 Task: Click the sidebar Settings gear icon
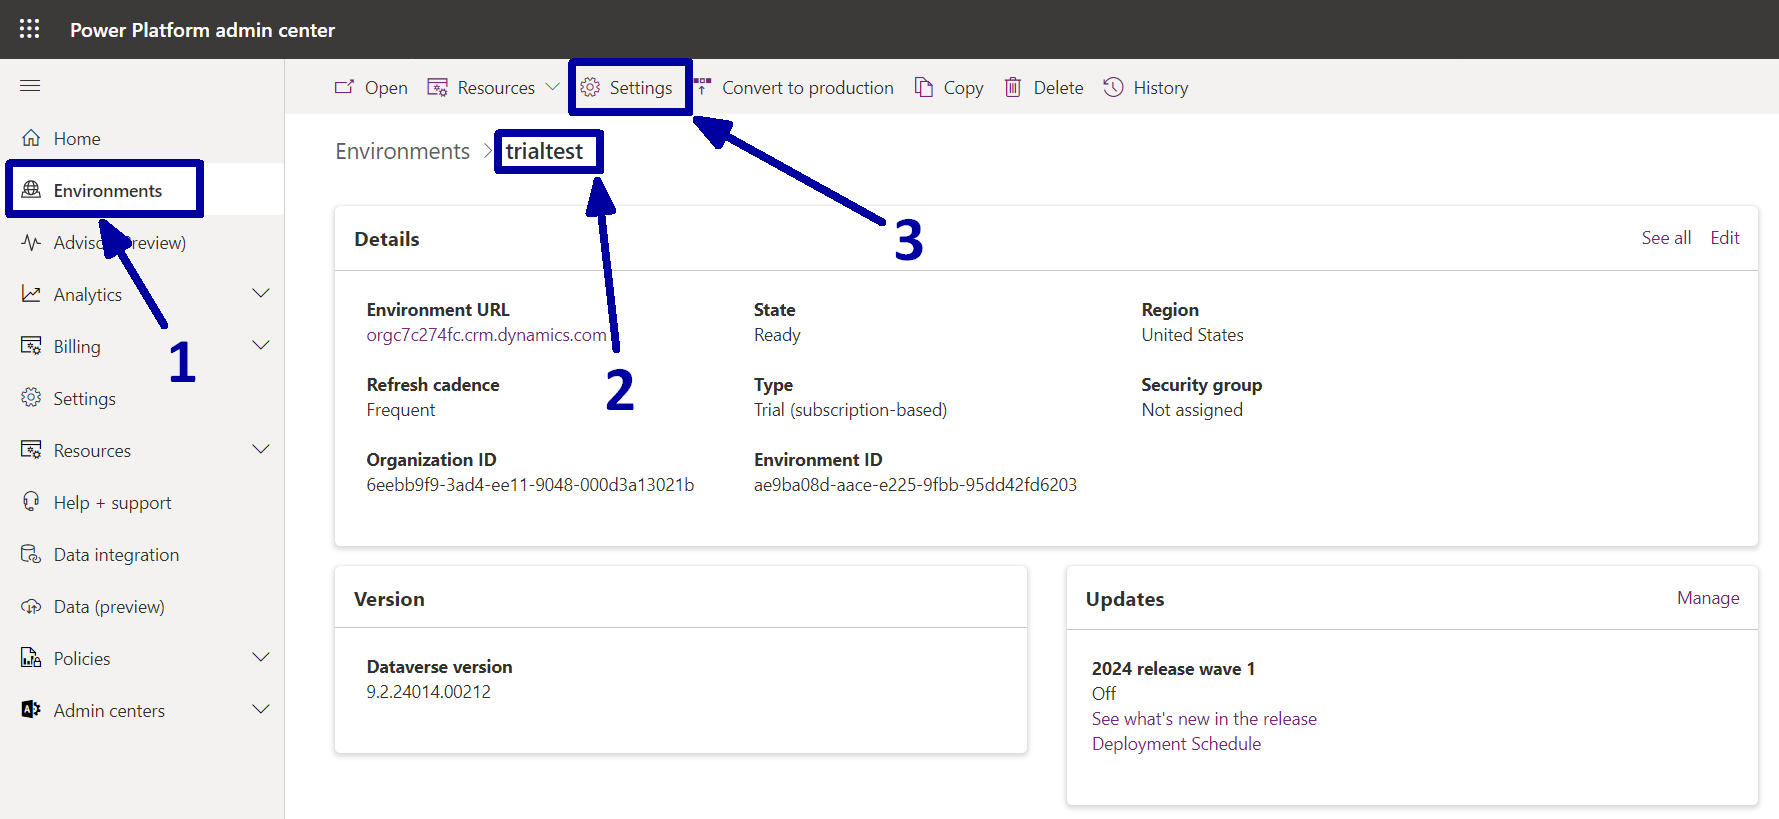pyautogui.click(x=32, y=398)
